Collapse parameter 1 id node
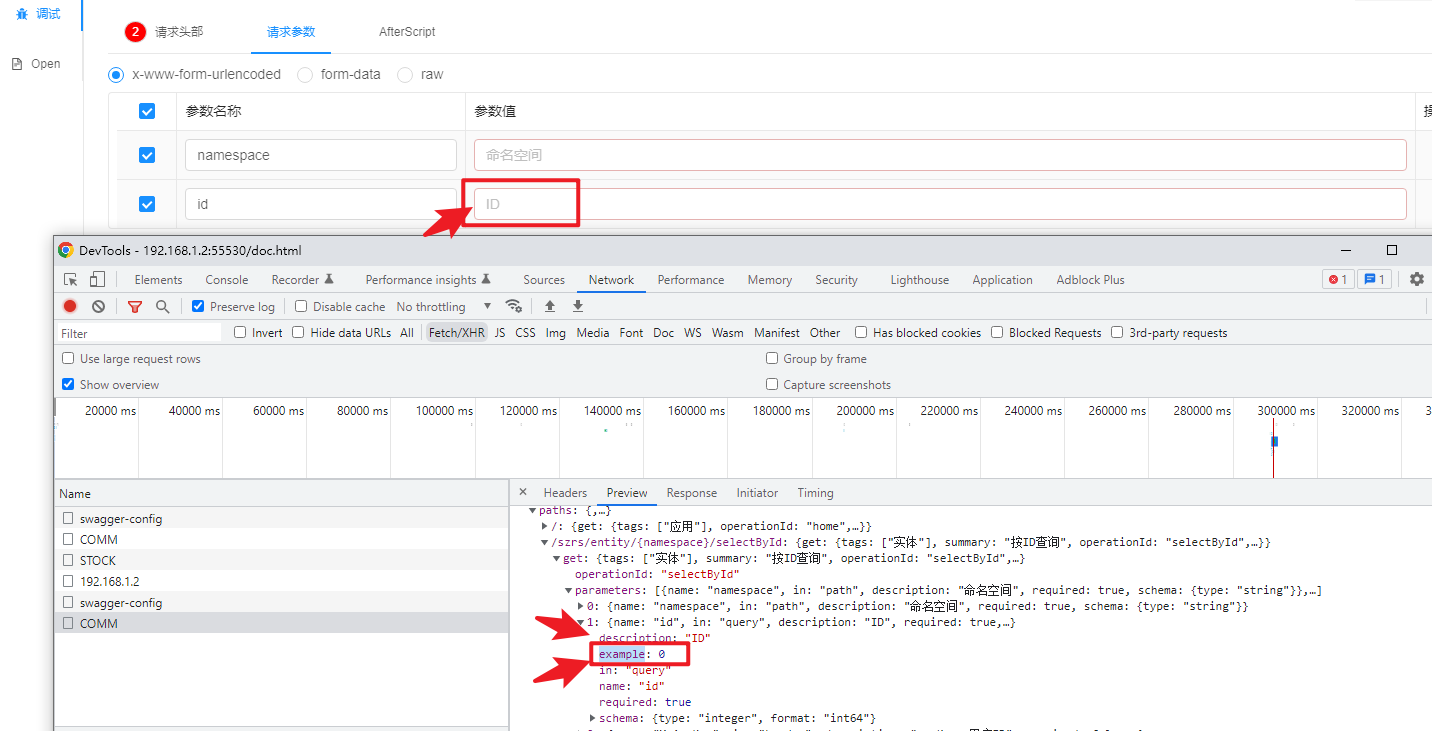1432x731 pixels. (581, 622)
